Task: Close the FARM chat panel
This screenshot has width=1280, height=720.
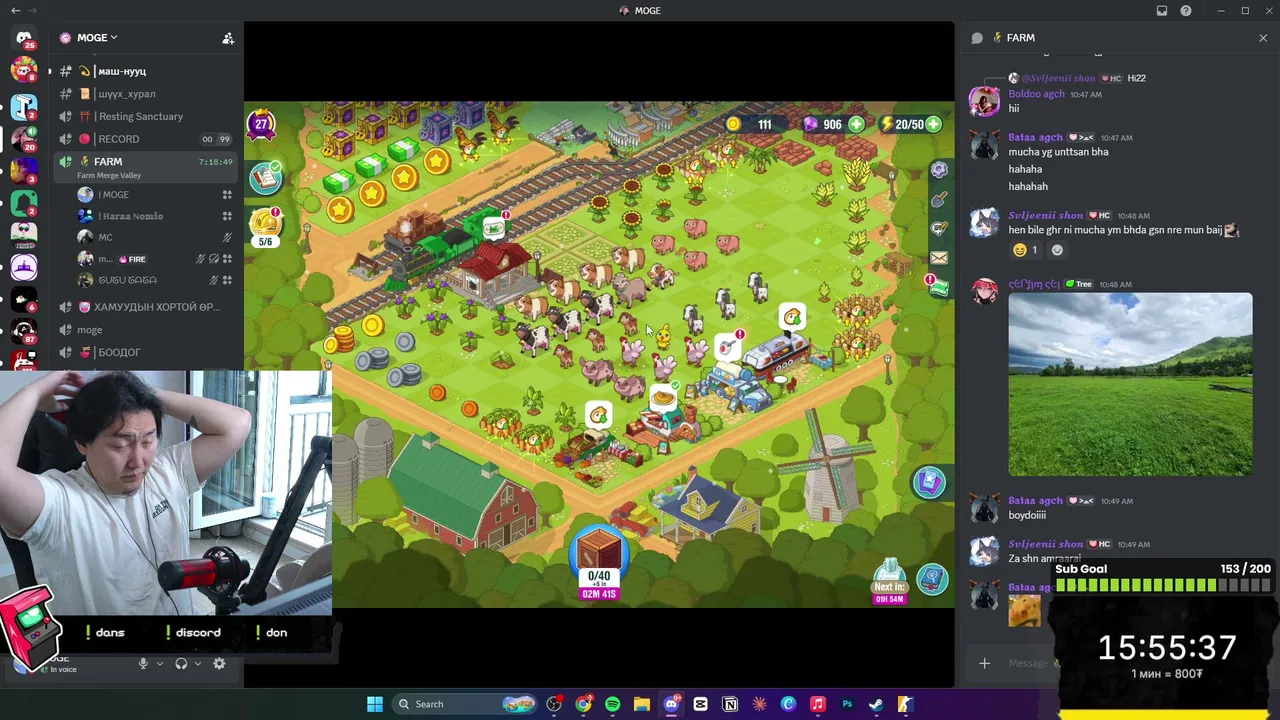Action: tap(1263, 38)
